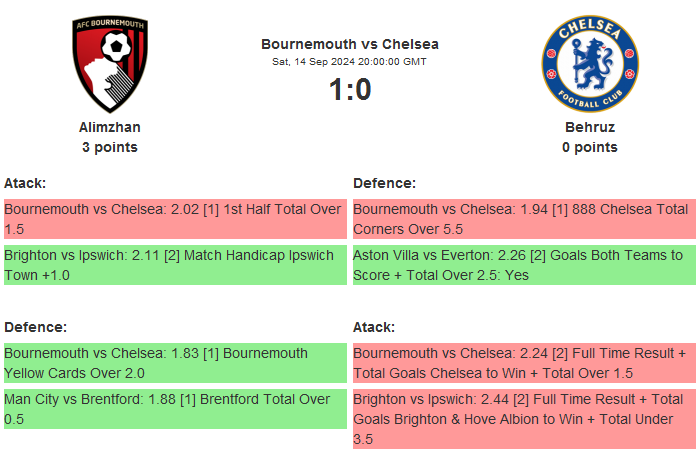The image size is (700, 460).
Task: Click the Bournemouth vs Chelsea match title
Action: [349, 44]
